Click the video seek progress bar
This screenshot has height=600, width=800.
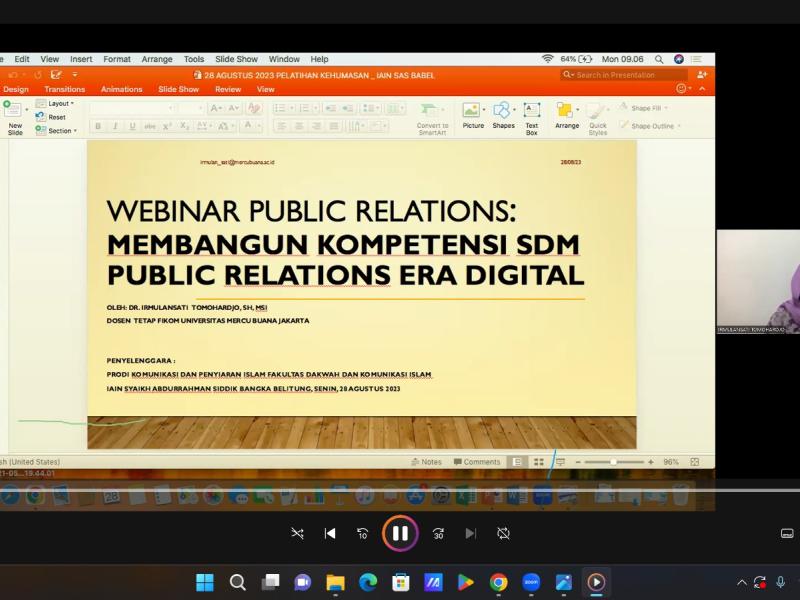400,490
